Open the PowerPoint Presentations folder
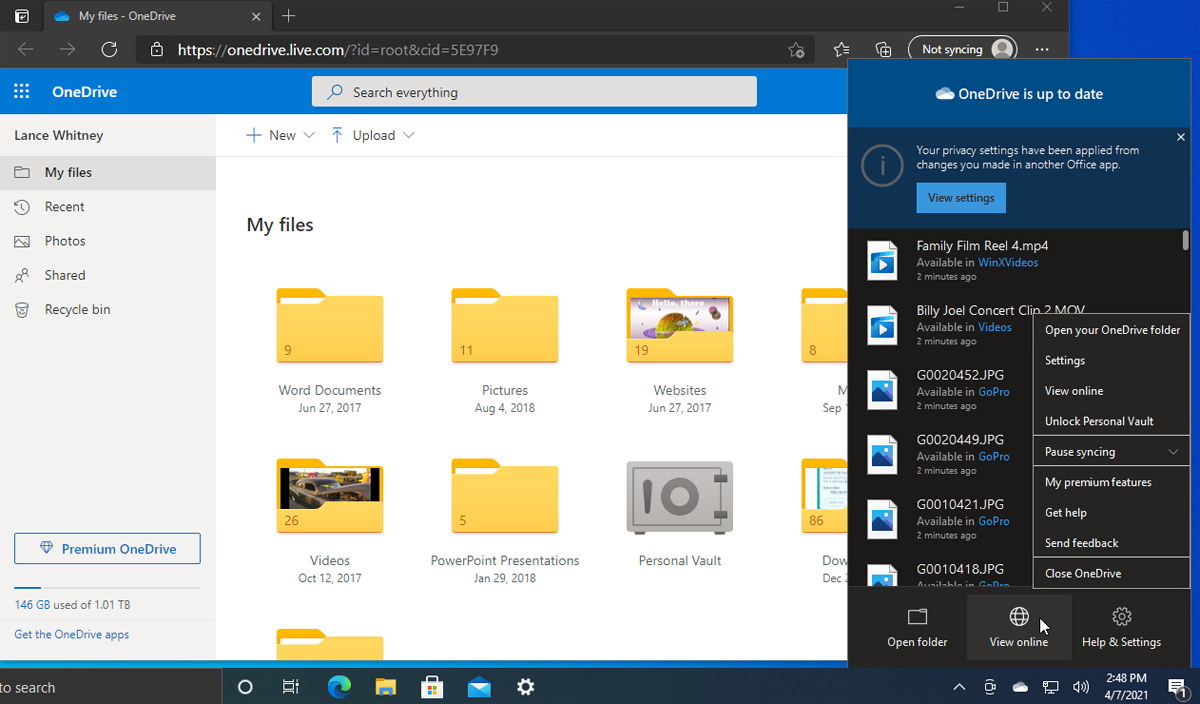Viewport: 1200px width, 704px height. point(505,496)
